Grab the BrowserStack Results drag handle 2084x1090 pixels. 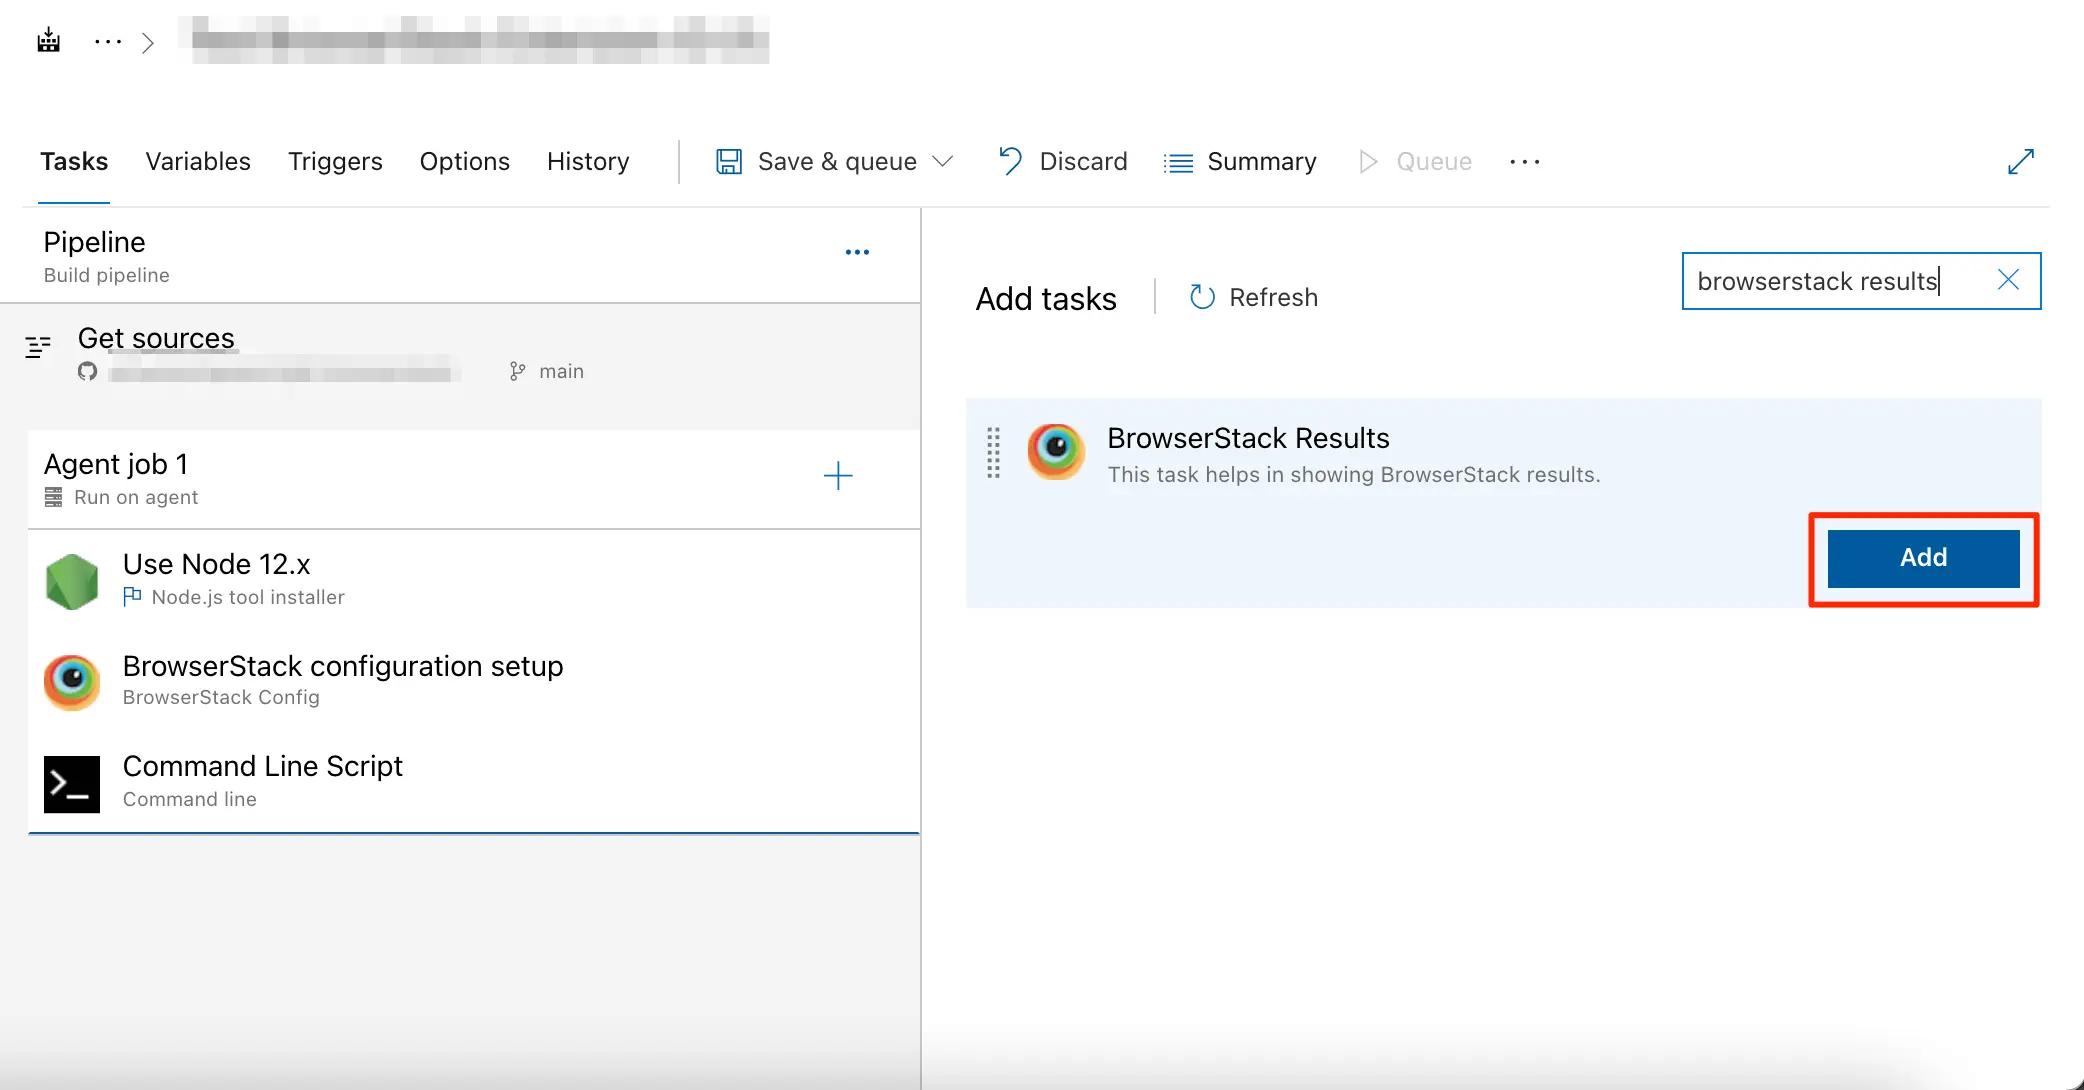[993, 453]
